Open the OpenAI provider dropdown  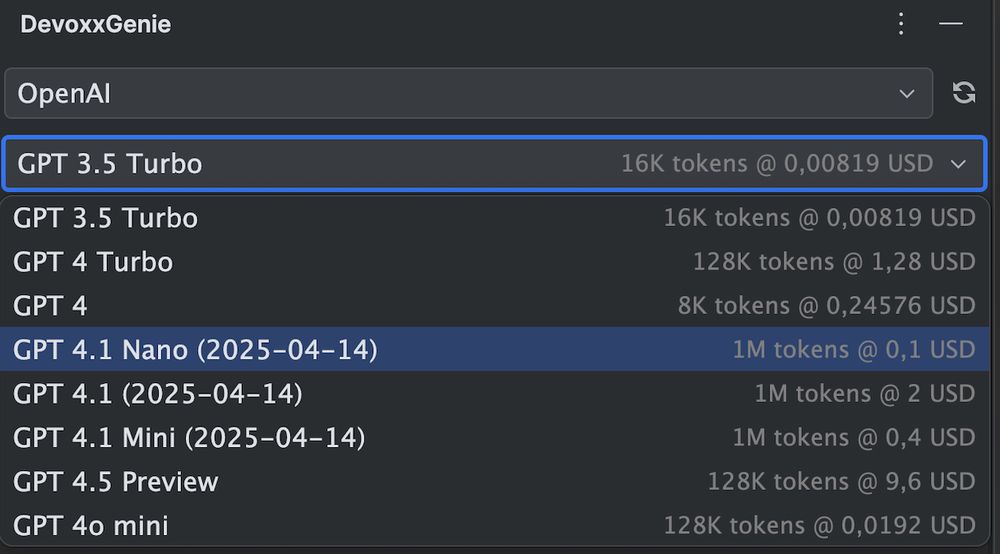[x=469, y=93]
